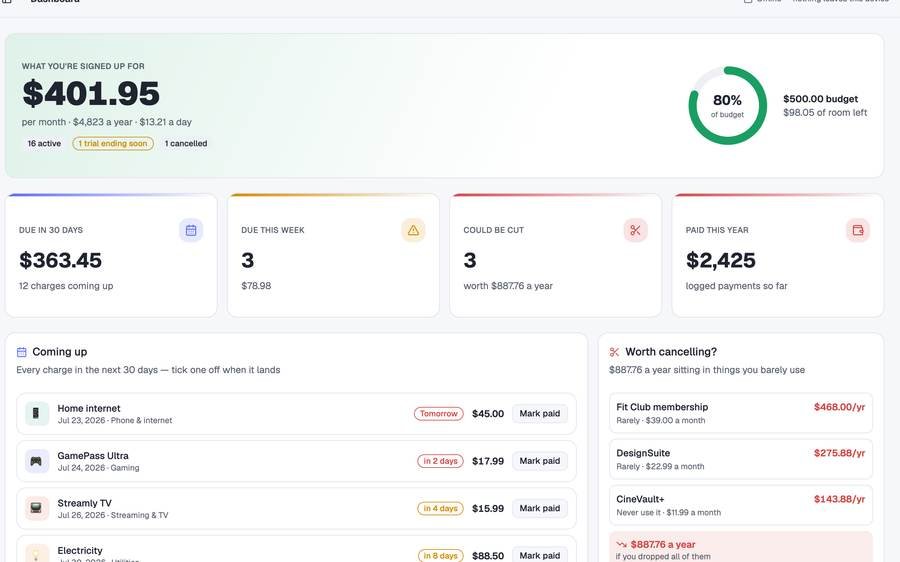
Task: Mark Home internet as paid
Action: pos(540,413)
